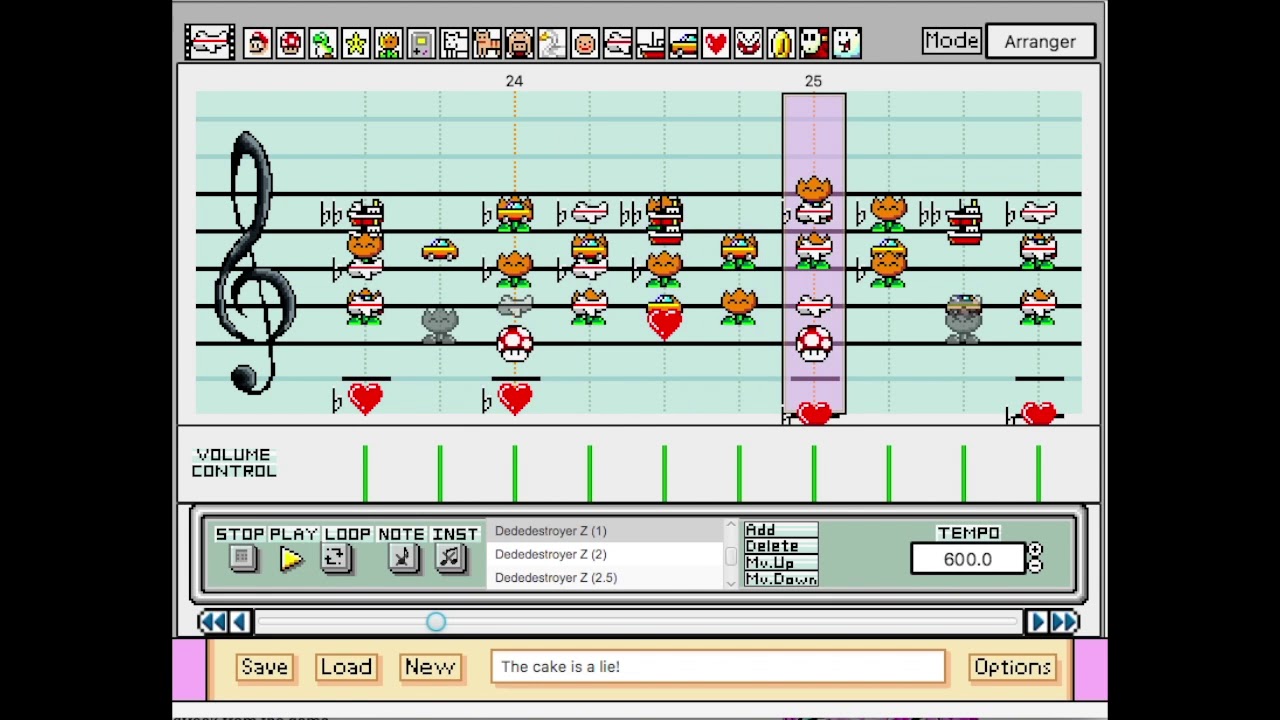Toggle the LOOP button
The width and height of the screenshot is (1280, 720).
[335, 558]
